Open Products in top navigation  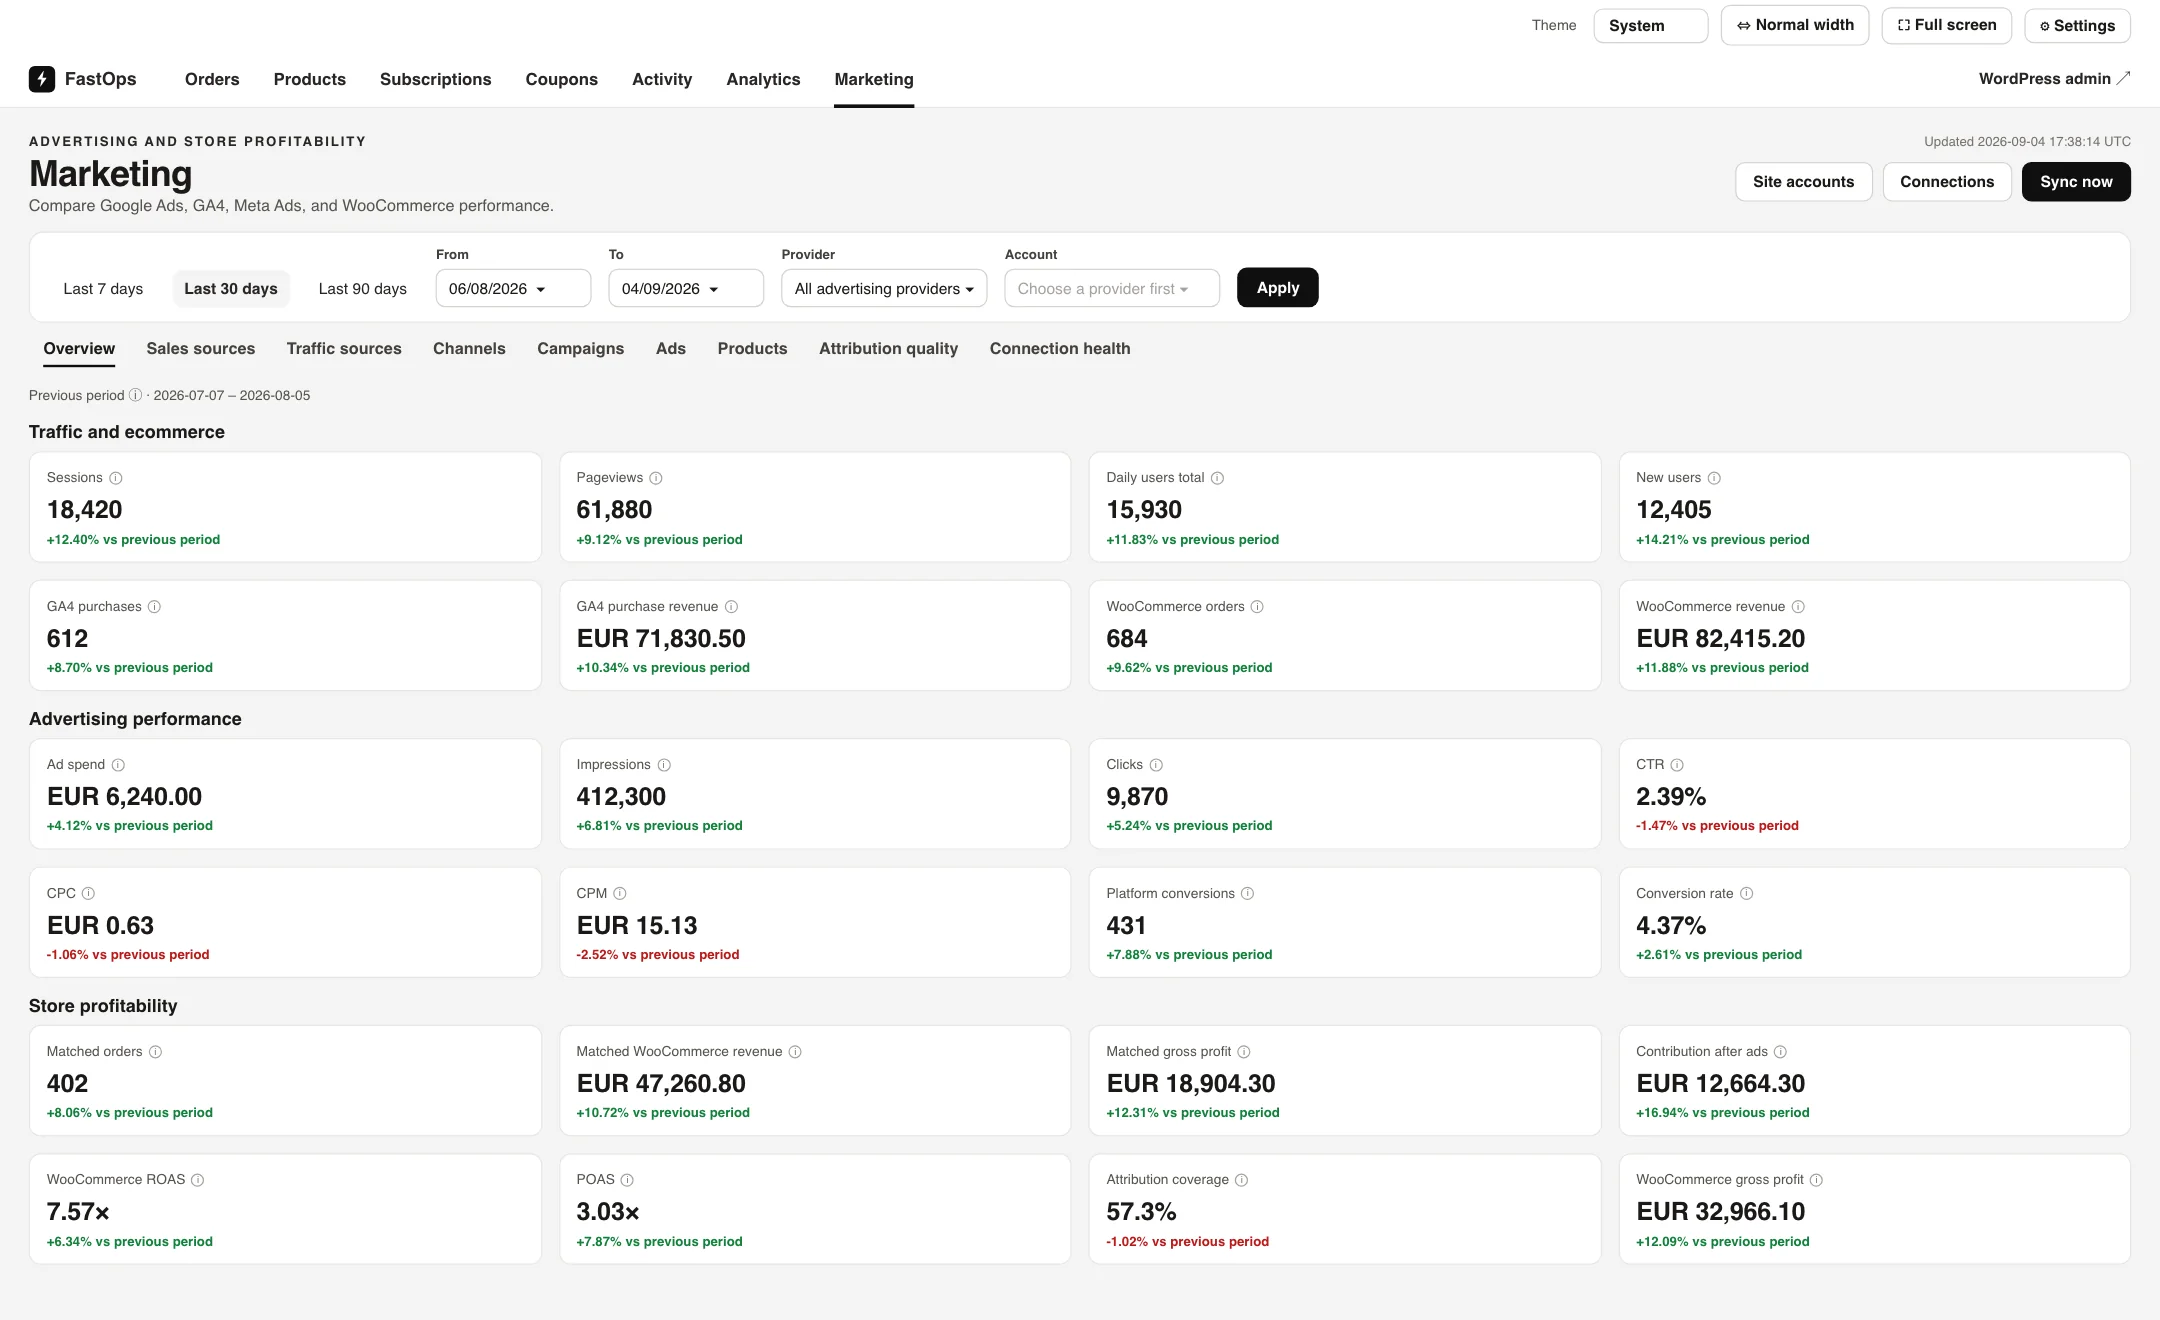[x=310, y=79]
